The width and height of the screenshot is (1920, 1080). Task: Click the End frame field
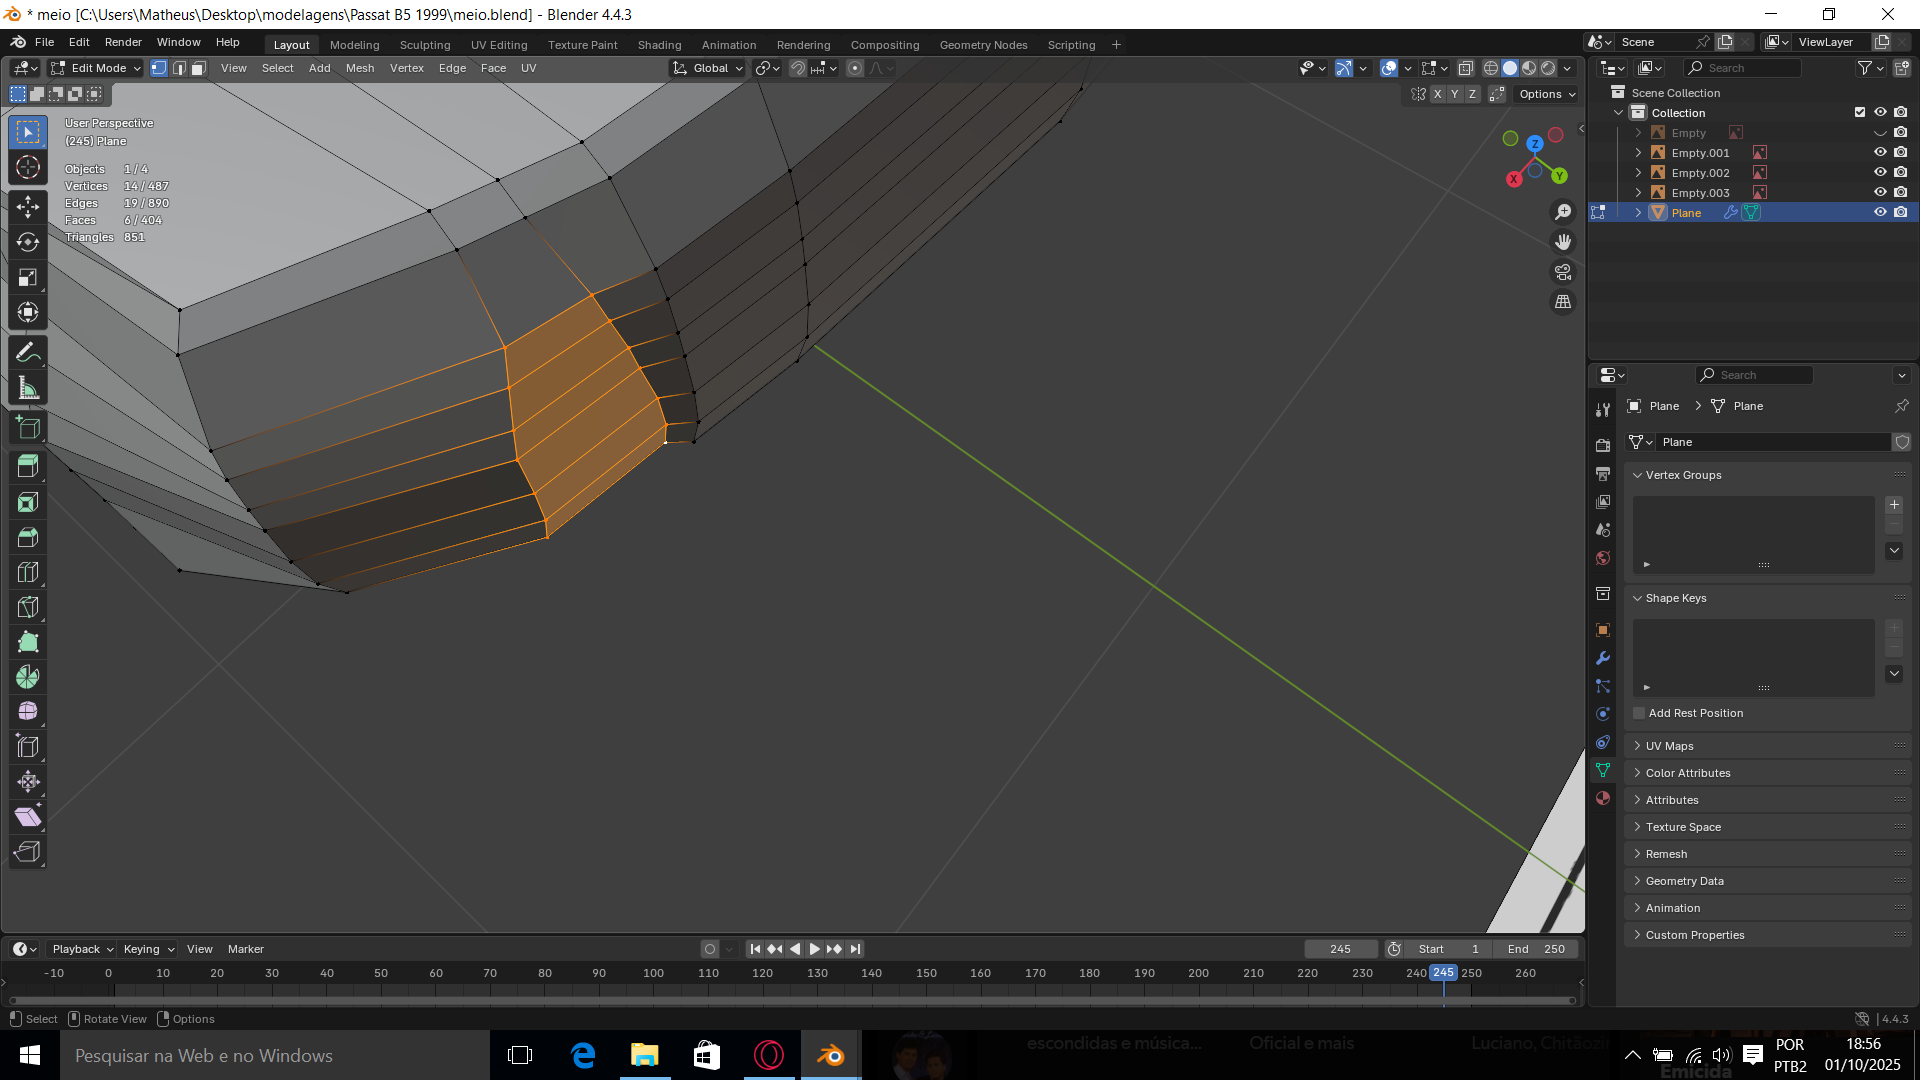[1535, 949]
